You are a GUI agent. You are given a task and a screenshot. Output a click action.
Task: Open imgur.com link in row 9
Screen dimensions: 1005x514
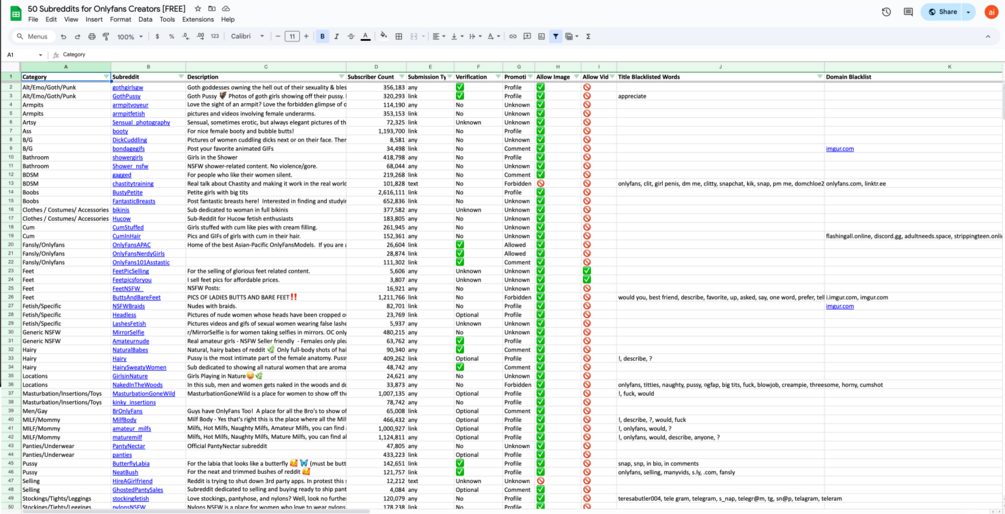[840, 149]
